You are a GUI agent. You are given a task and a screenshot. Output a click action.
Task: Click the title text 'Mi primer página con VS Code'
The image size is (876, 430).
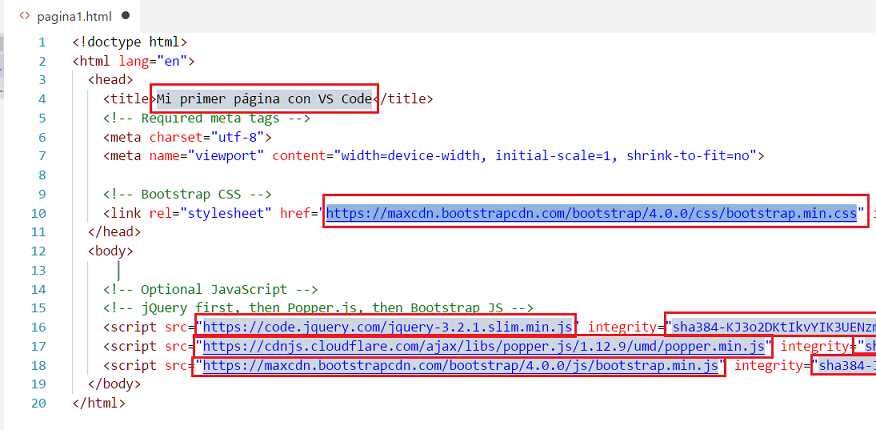(264, 99)
